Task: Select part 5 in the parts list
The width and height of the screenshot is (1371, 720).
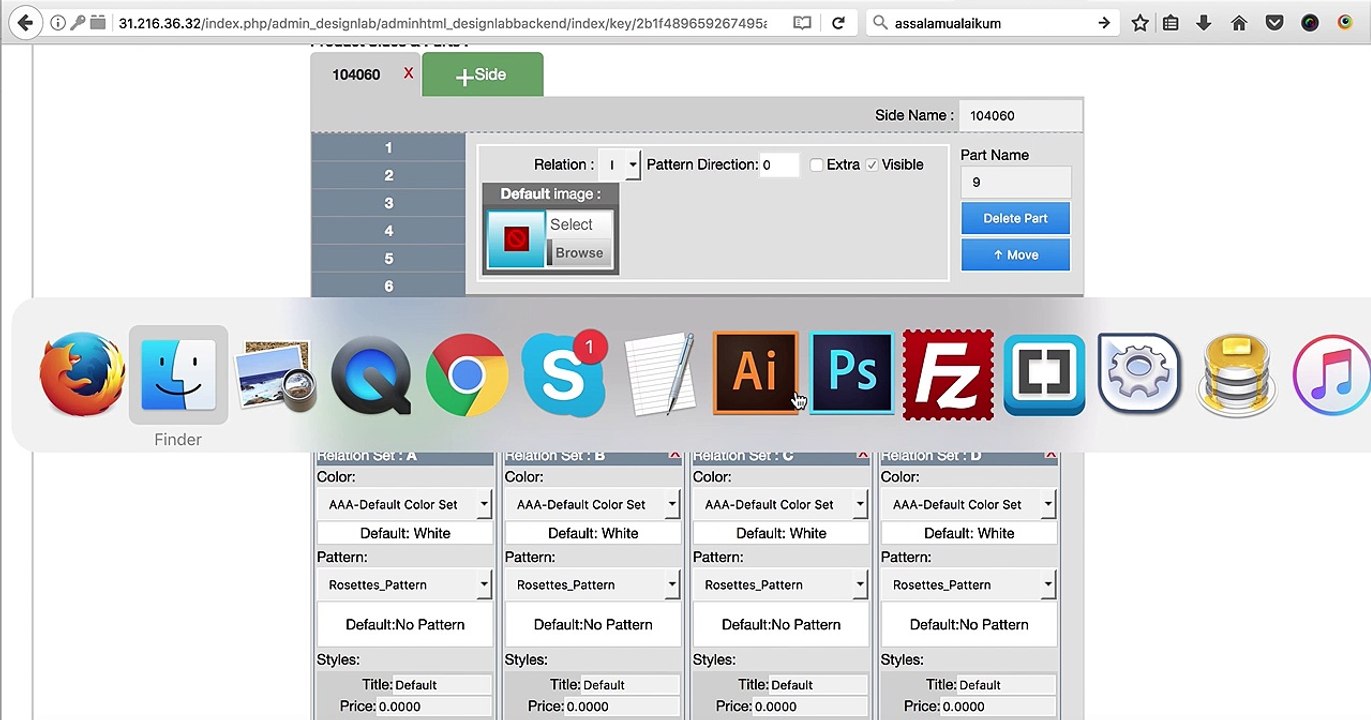Action: [388, 259]
